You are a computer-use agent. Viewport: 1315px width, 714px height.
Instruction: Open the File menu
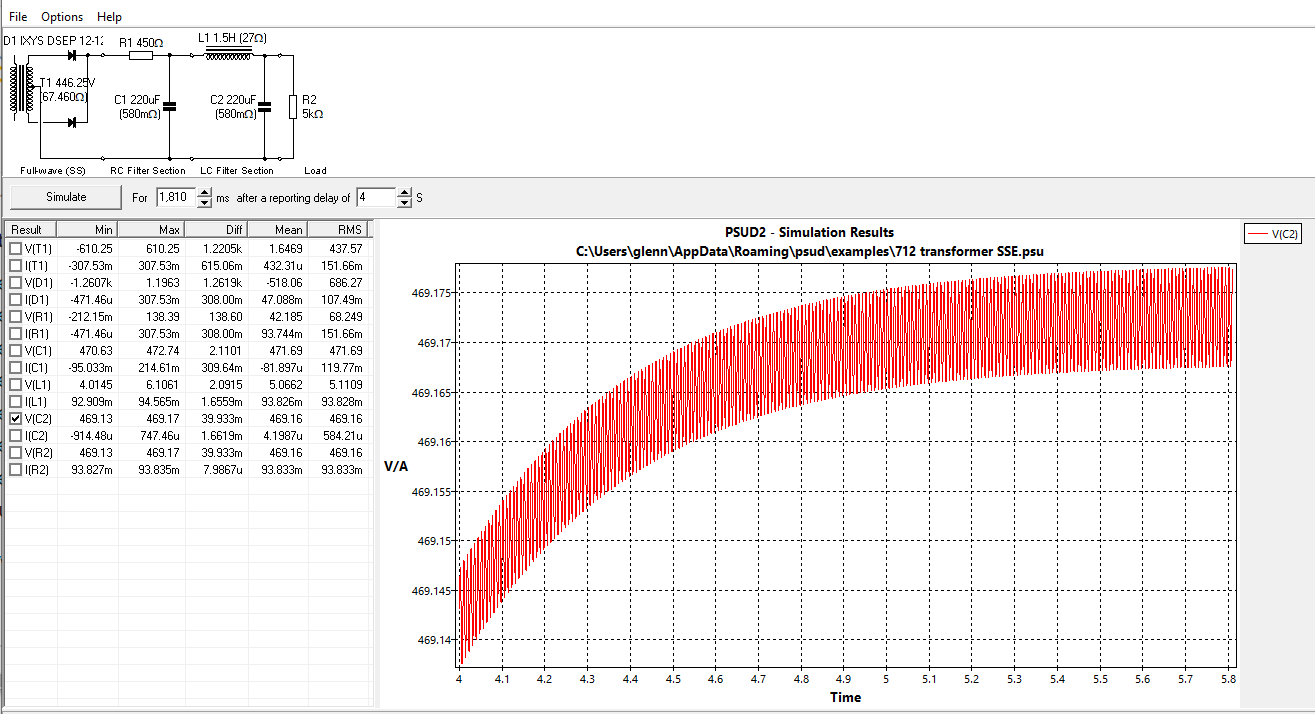pyautogui.click(x=18, y=17)
